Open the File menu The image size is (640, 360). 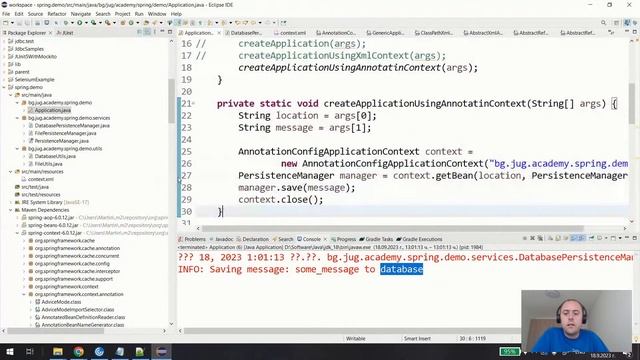pos(6,14)
